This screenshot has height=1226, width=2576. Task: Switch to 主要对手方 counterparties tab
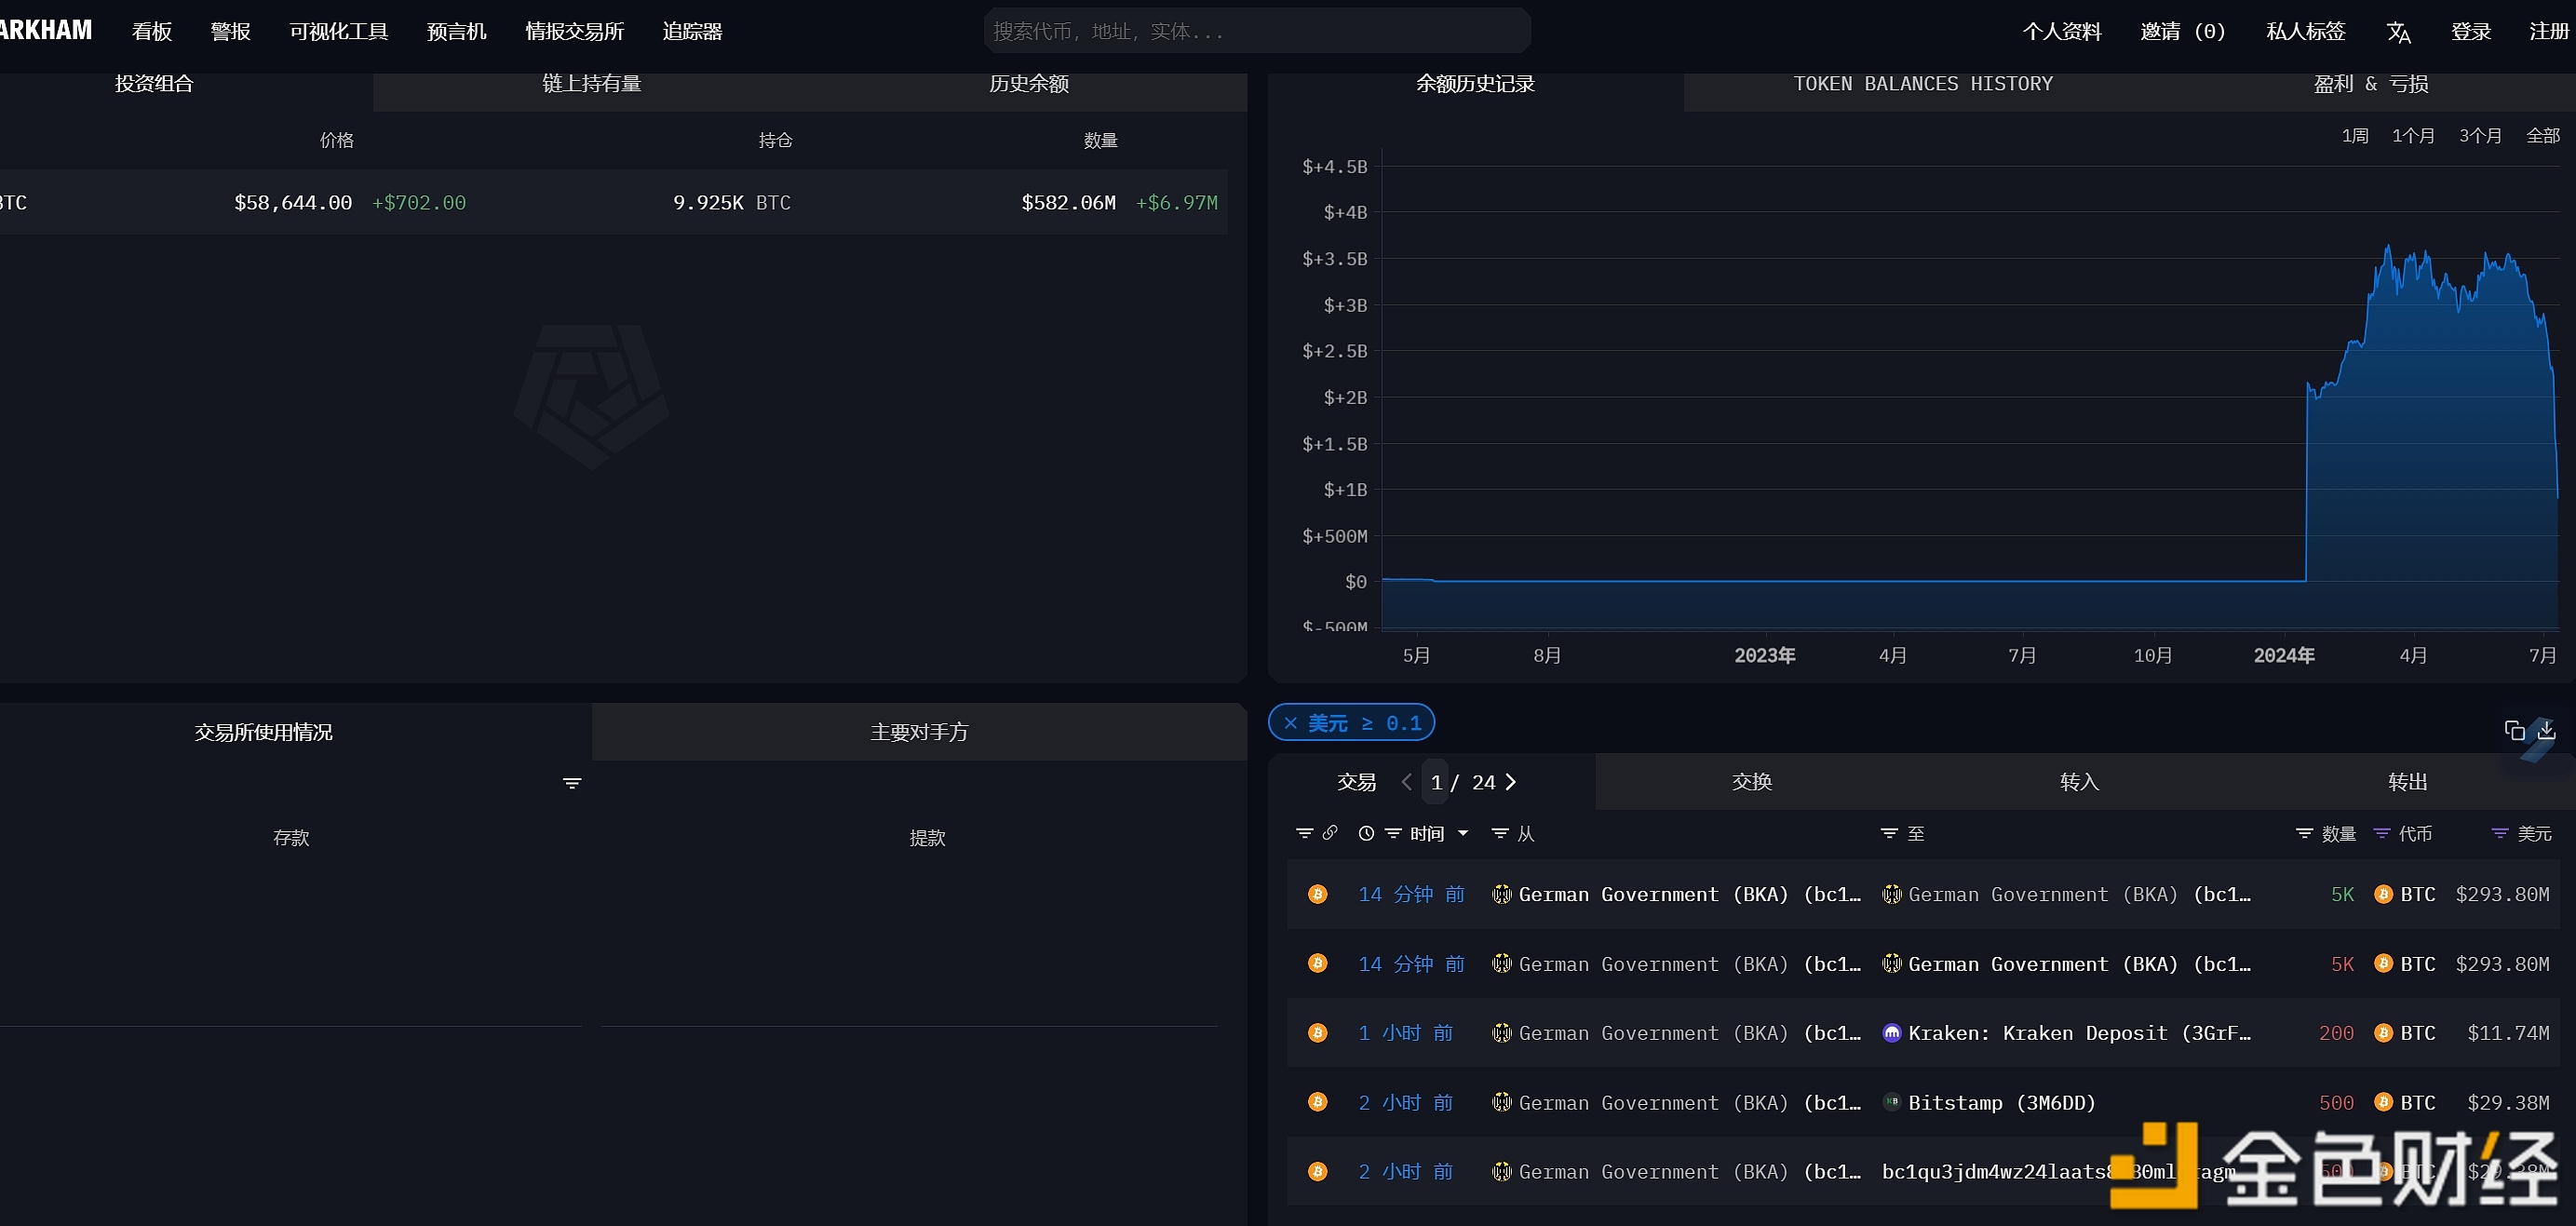click(919, 732)
